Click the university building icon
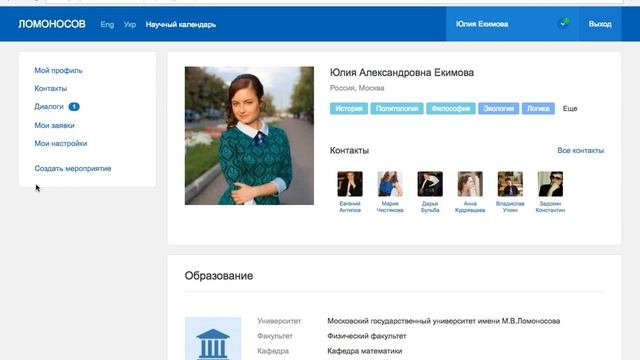Viewport: 640px width, 360px height. (213, 339)
